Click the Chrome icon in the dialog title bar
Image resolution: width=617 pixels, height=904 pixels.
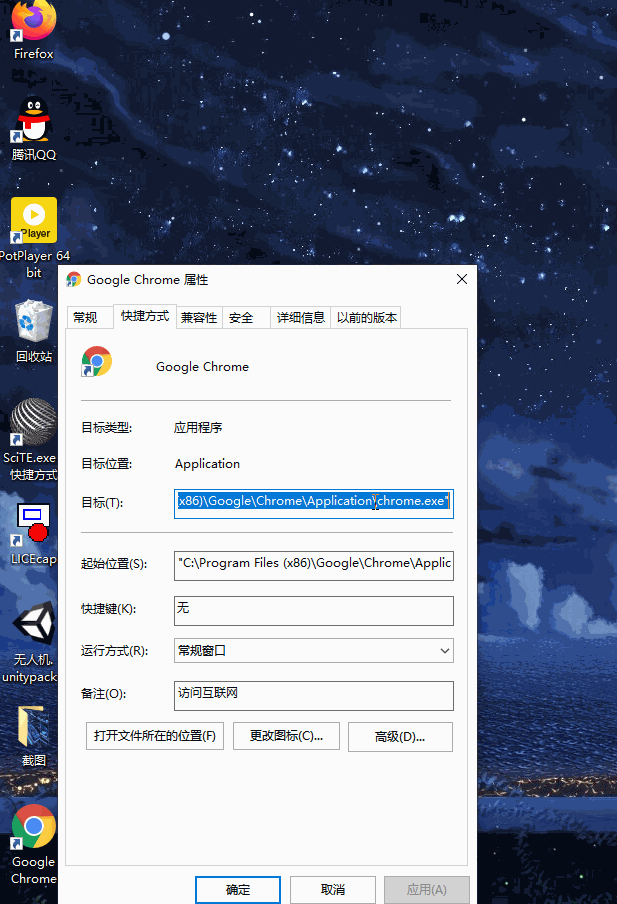point(73,280)
